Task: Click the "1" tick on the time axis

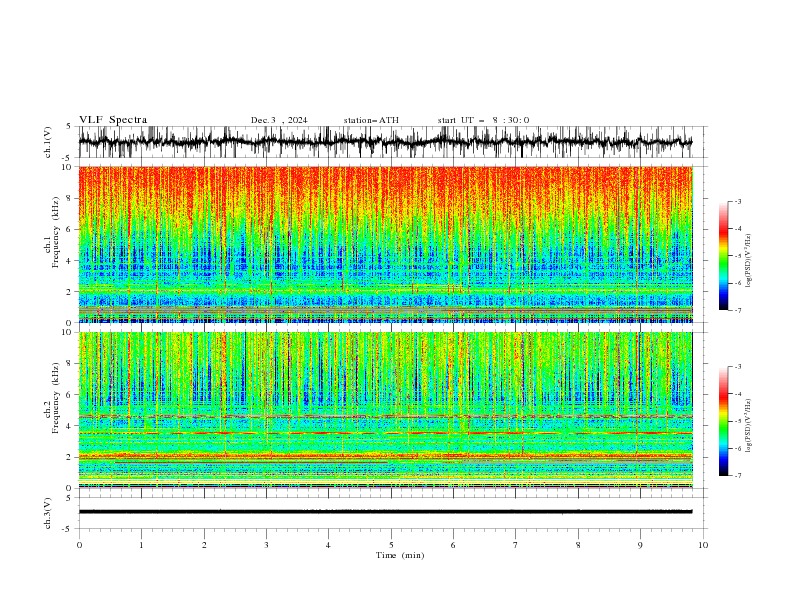Action: [x=141, y=545]
